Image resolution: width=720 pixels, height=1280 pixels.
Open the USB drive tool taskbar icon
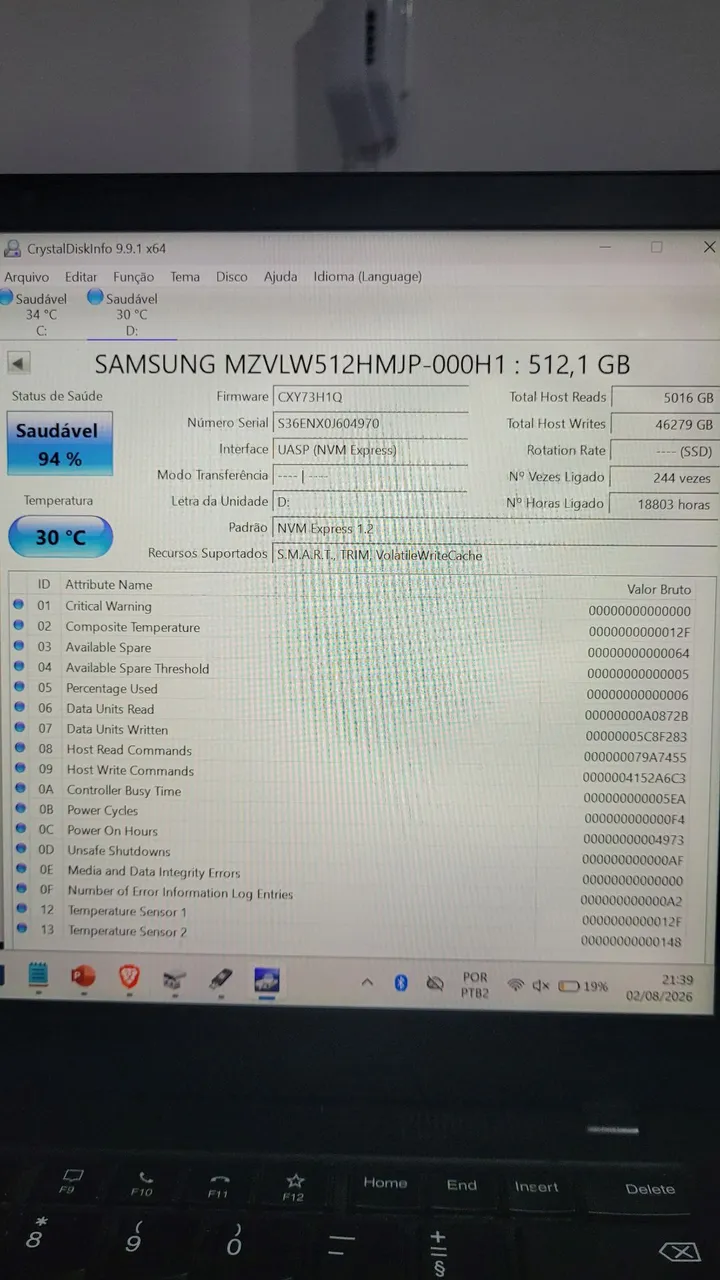point(221,979)
